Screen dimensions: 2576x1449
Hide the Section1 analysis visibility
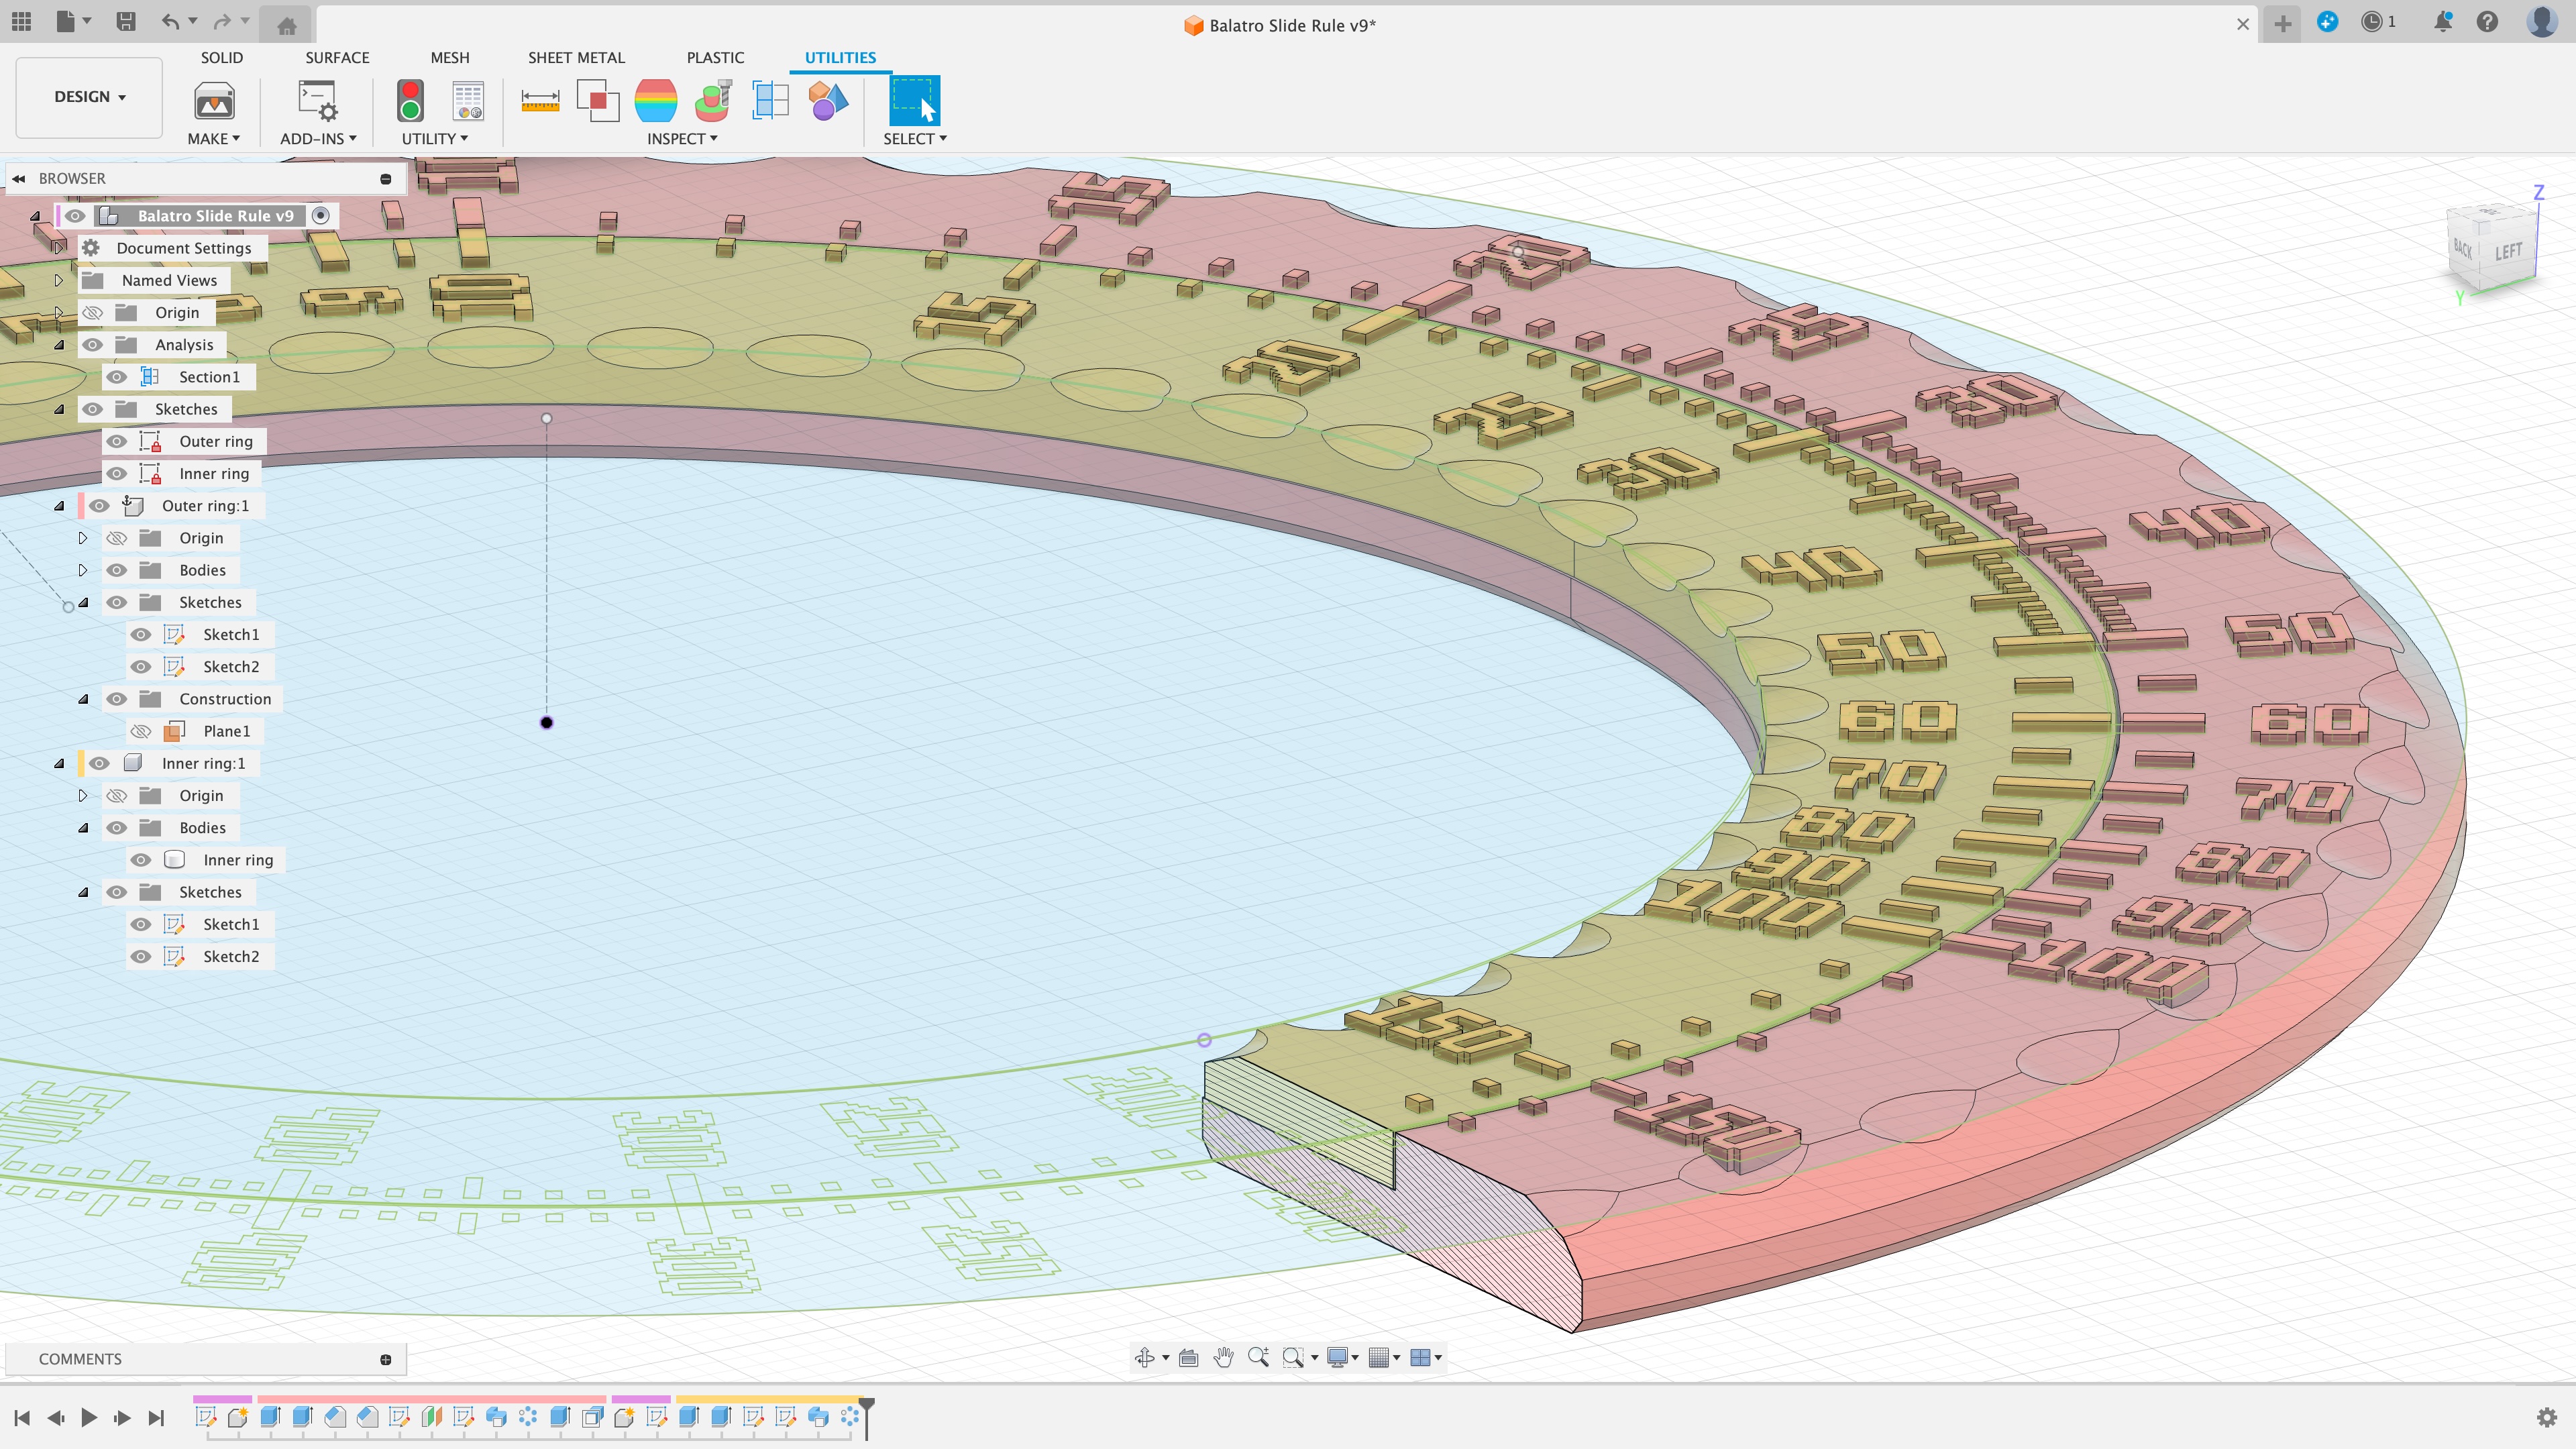[x=117, y=377]
